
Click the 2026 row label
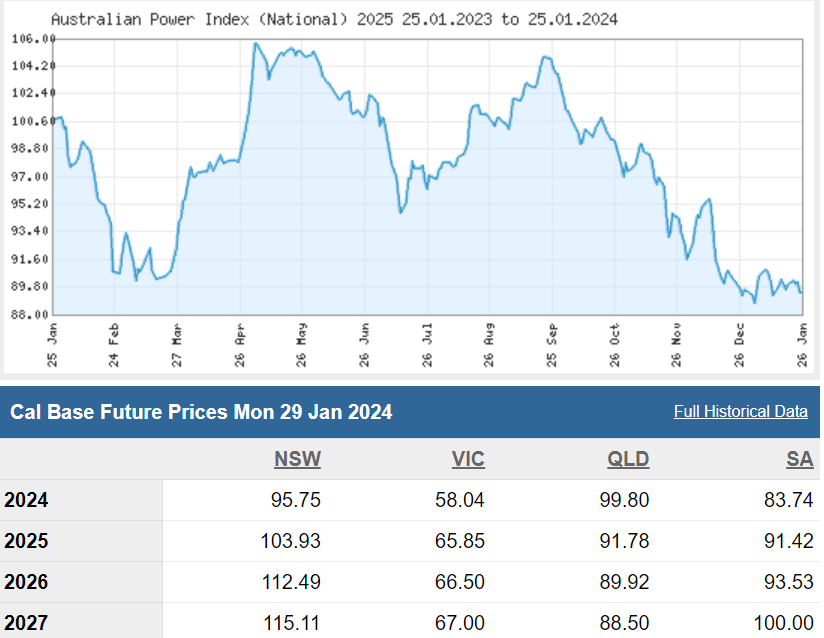click(26, 582)
